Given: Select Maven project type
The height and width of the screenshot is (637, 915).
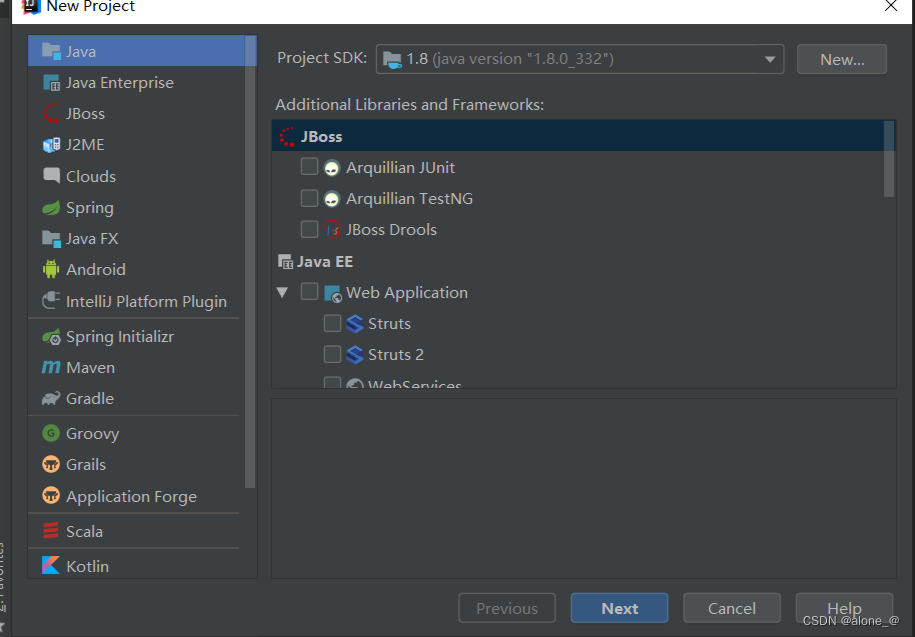Looking at the screenshot, I should [137, 368].
